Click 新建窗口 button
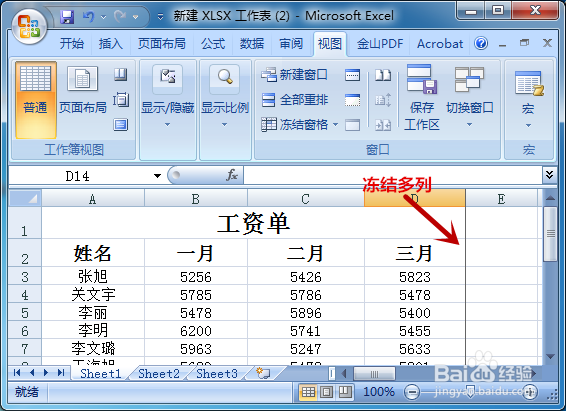The height and width of the screenshot is (411, 566). (294, 75)
